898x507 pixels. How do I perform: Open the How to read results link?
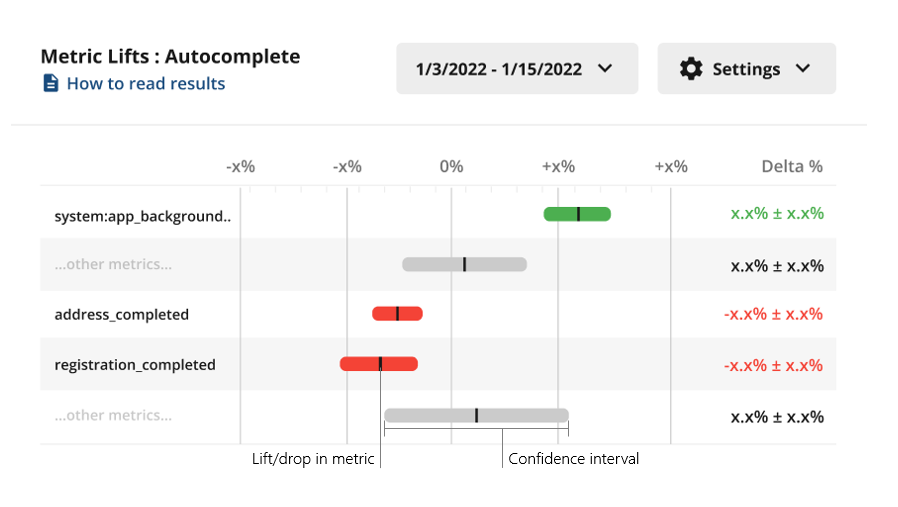point(146,84)
